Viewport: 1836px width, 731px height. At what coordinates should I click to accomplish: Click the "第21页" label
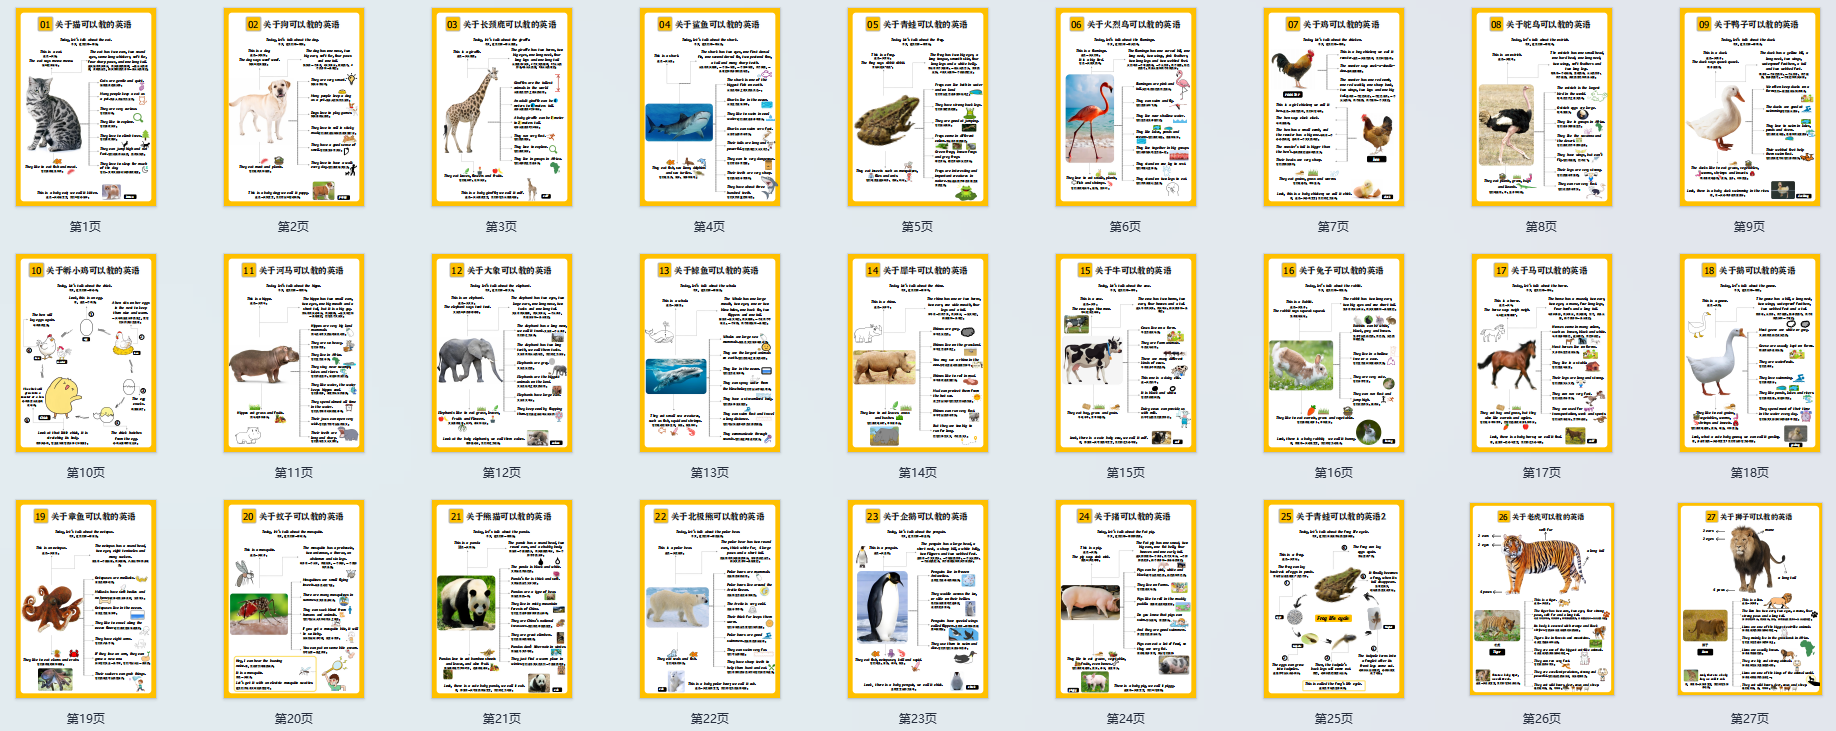tap(502, 719)
